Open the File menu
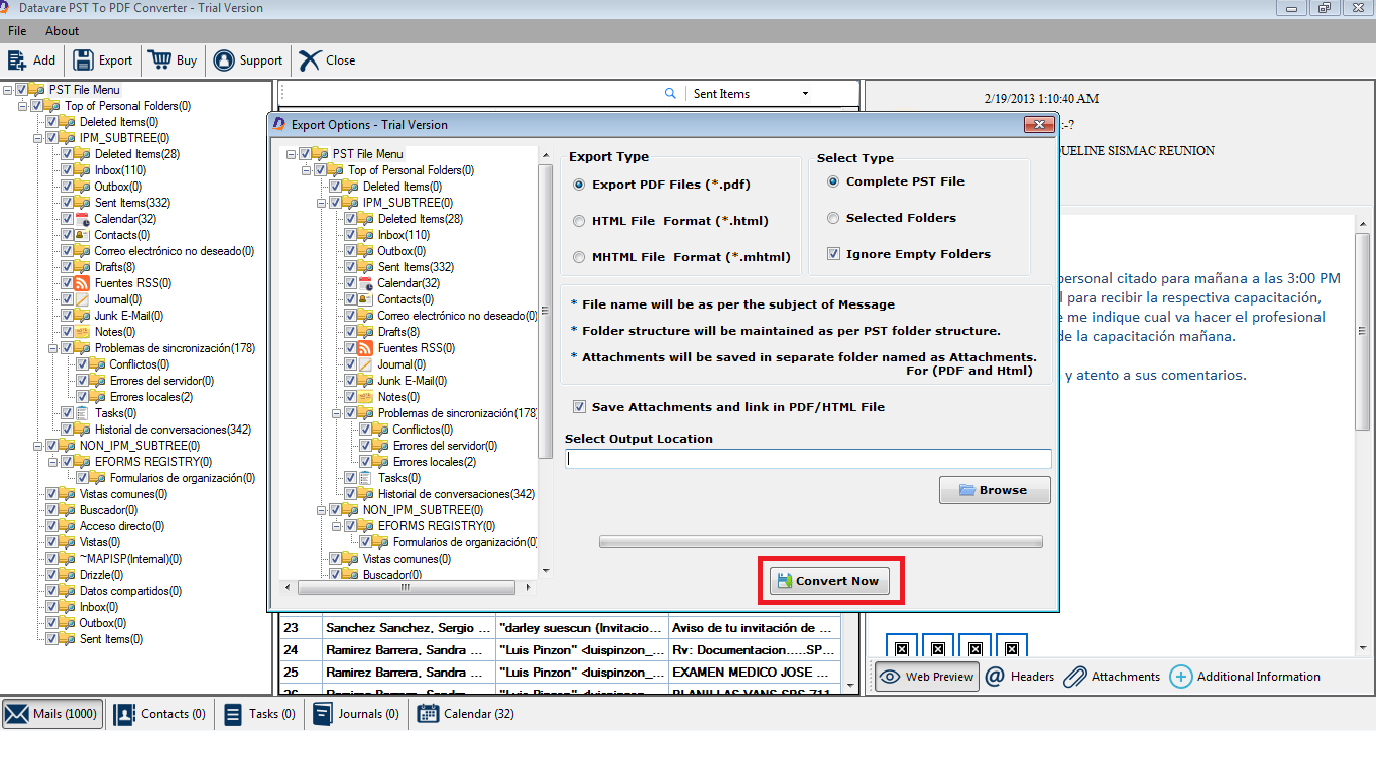Image resolution: width=1376 pixels, height=768 pixels. [x=17, y=31]
